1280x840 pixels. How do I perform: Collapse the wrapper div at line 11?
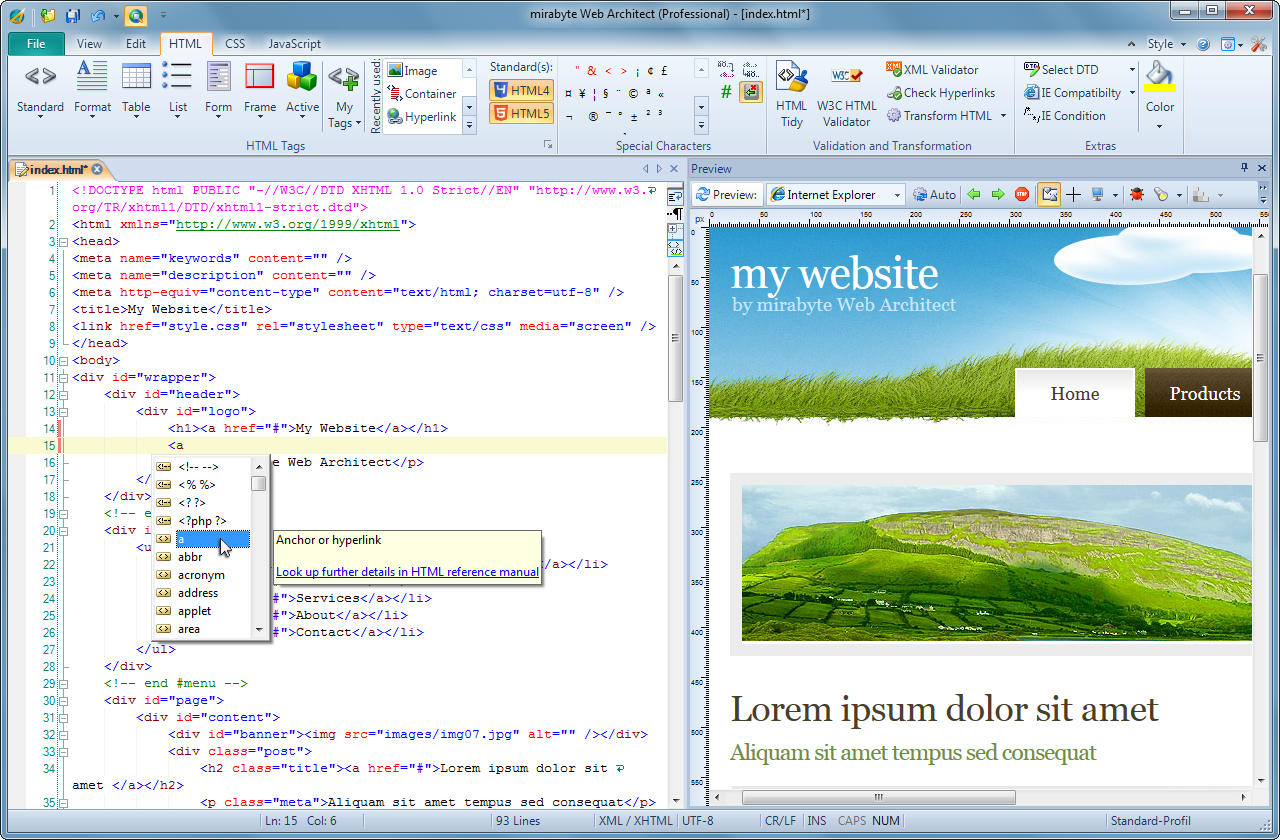pyautogui.click(x=63, y=378)
